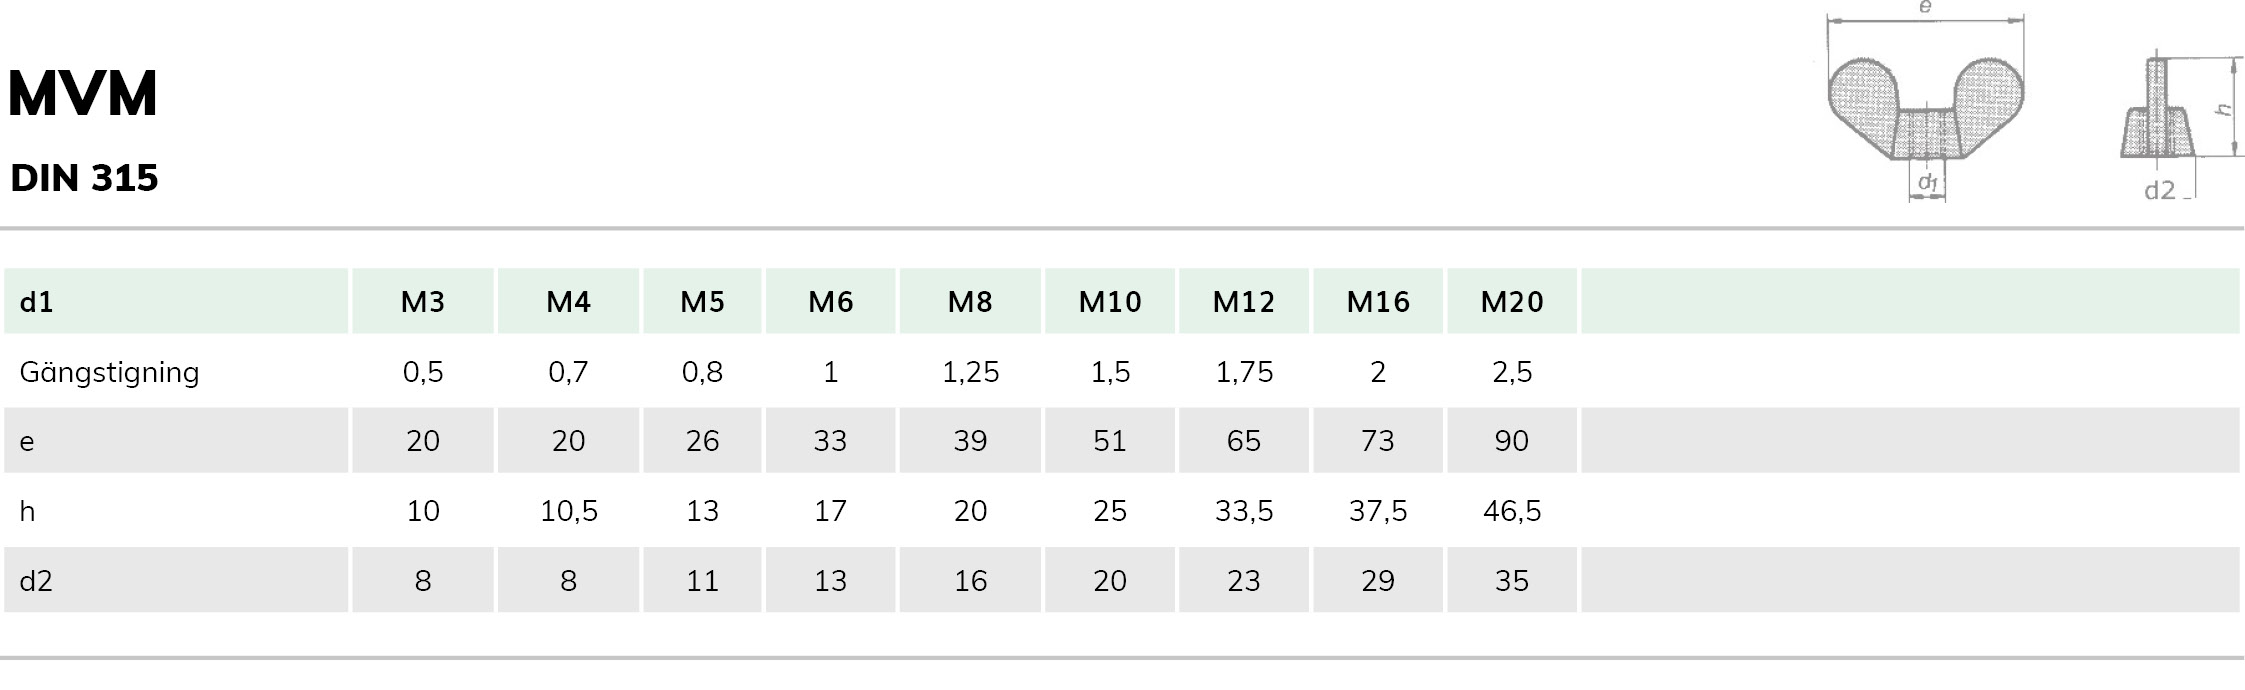Viewport: 2245px width, 690px height.
Task: Select the M20 column header
Action: 1512,301
